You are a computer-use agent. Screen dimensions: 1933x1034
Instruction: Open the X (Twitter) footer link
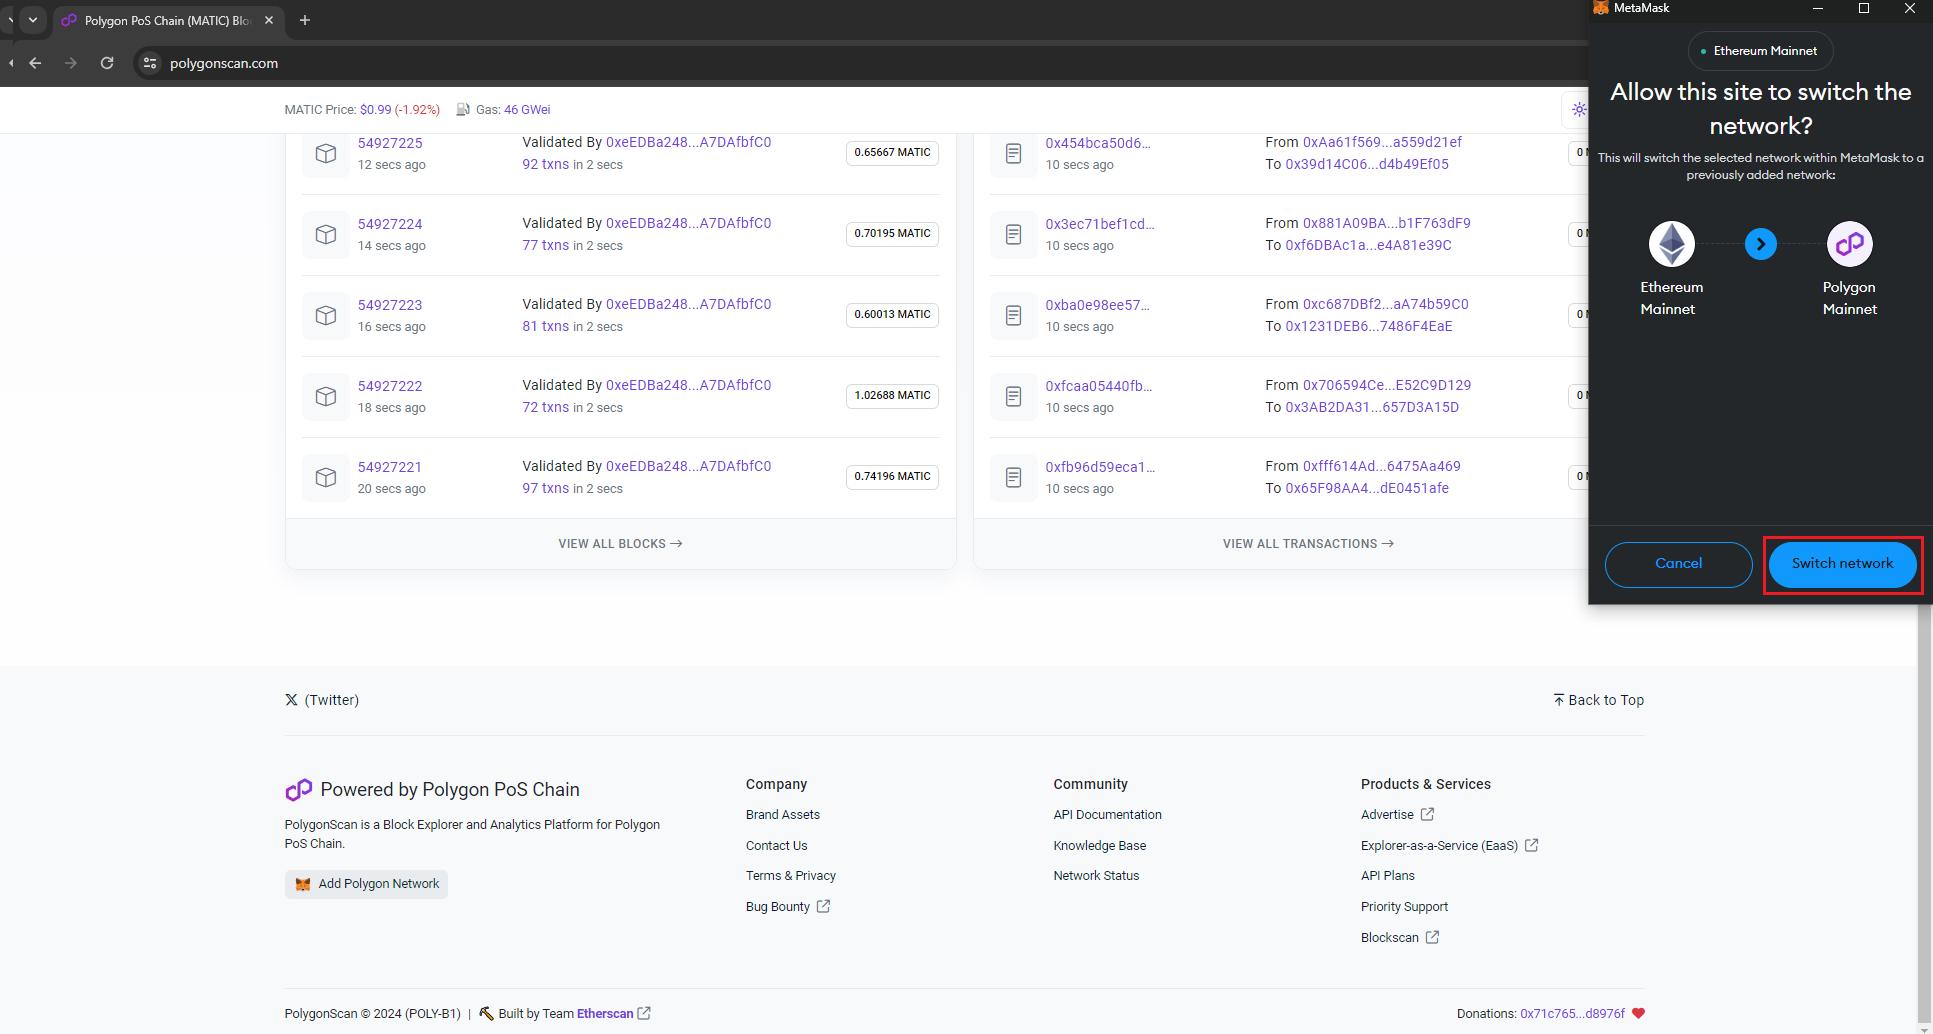coord(322,700)
